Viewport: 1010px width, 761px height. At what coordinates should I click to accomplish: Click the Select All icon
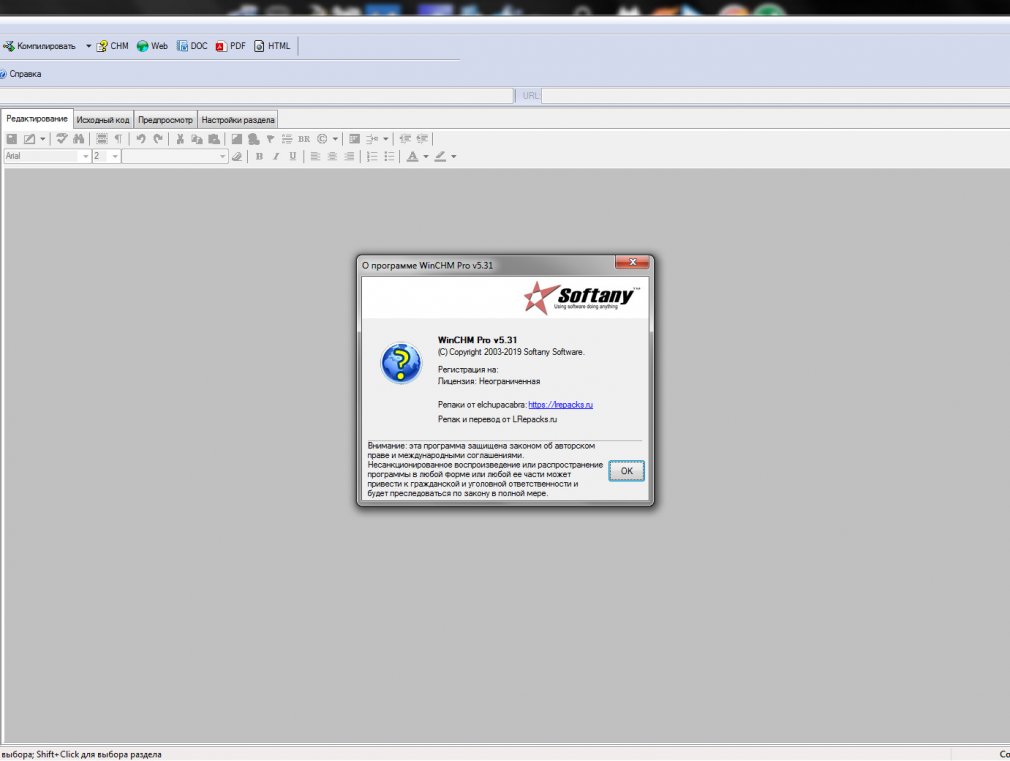tap(102, 139)
